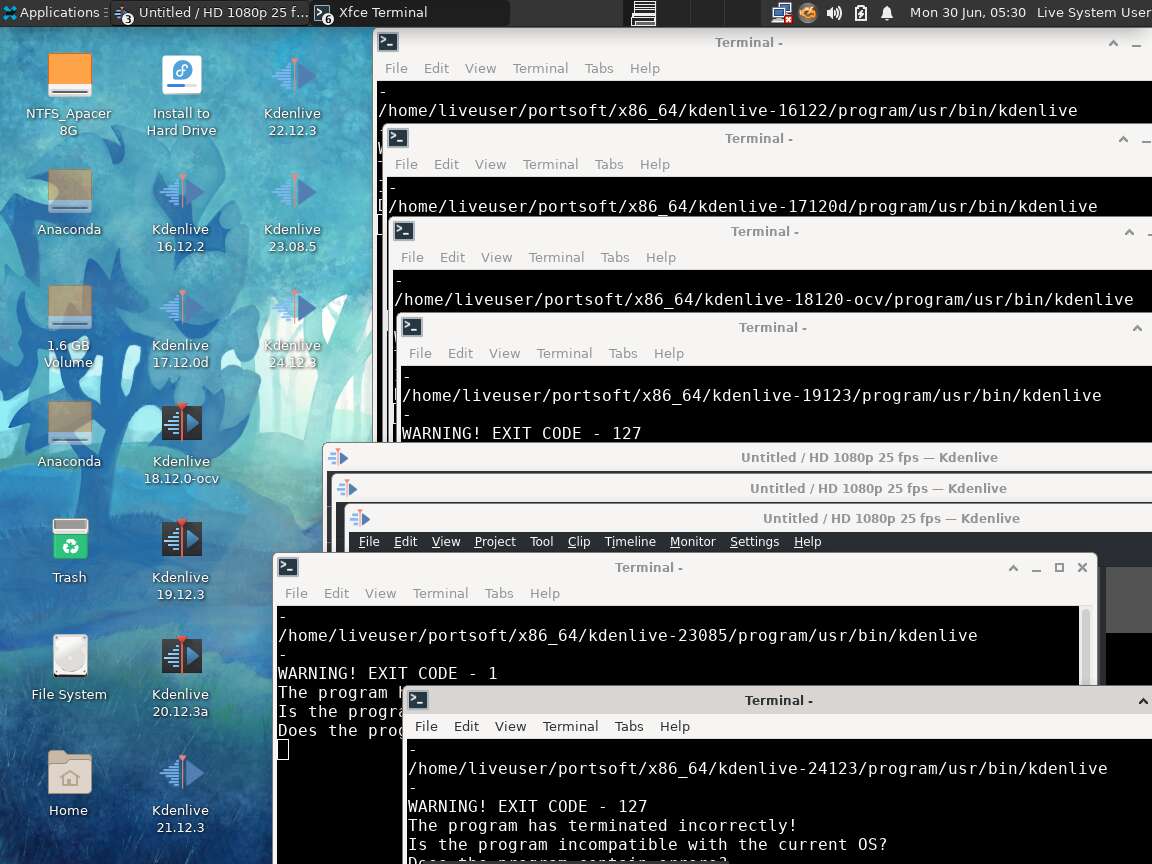Open the Live System User menu
Image resolution: width=1152 pixels, height=864 pixels.
(1093, 12)
